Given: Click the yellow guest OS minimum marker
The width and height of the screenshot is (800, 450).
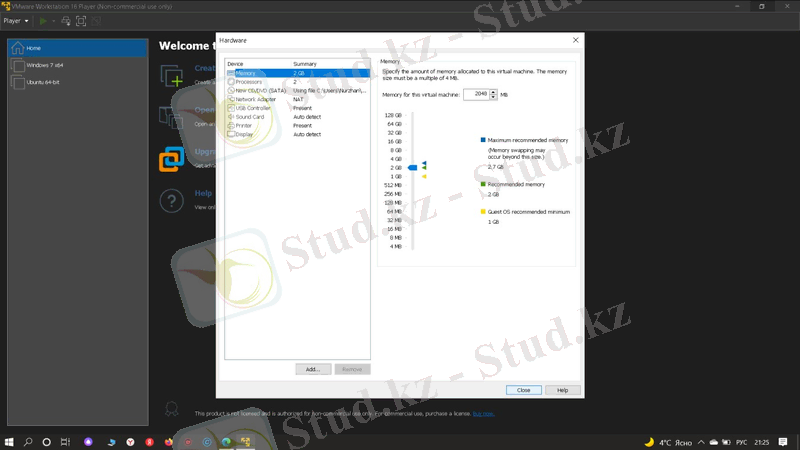Looking at the screenshot, I should (424, 177).
